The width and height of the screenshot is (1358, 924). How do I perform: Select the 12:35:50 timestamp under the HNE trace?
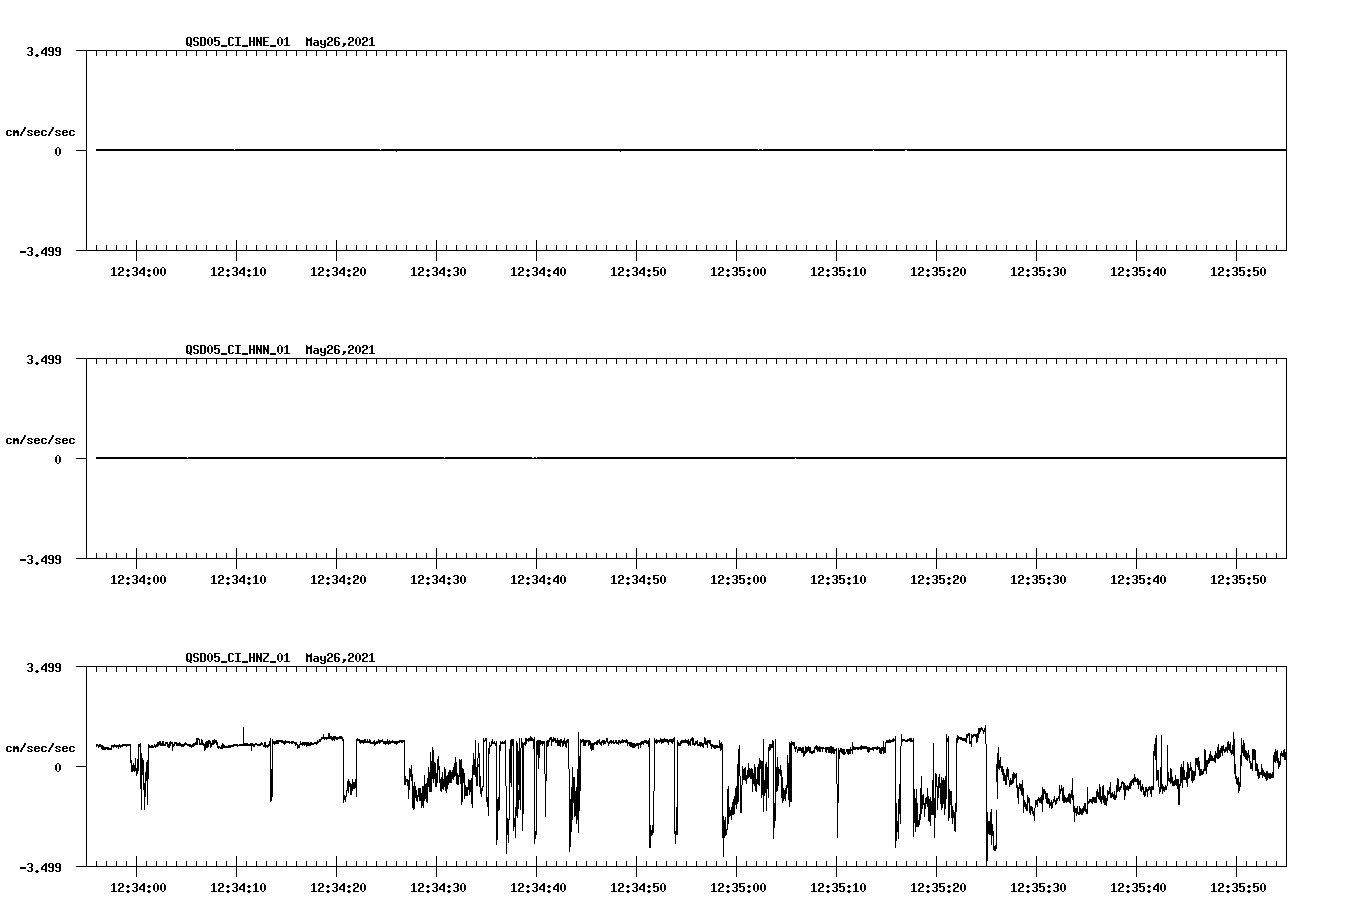[1238, 270]
